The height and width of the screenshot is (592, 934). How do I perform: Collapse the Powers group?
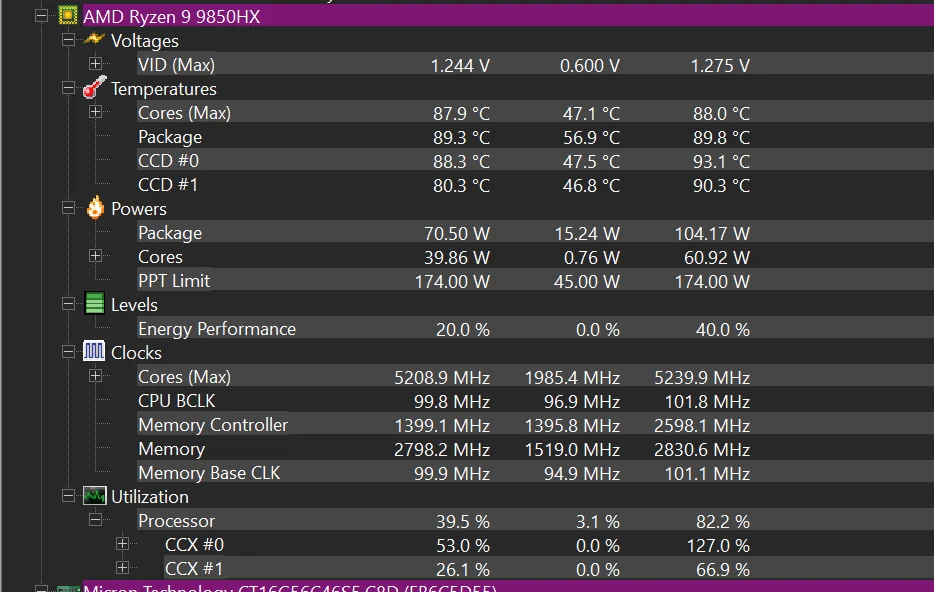(x=69, y=208)
